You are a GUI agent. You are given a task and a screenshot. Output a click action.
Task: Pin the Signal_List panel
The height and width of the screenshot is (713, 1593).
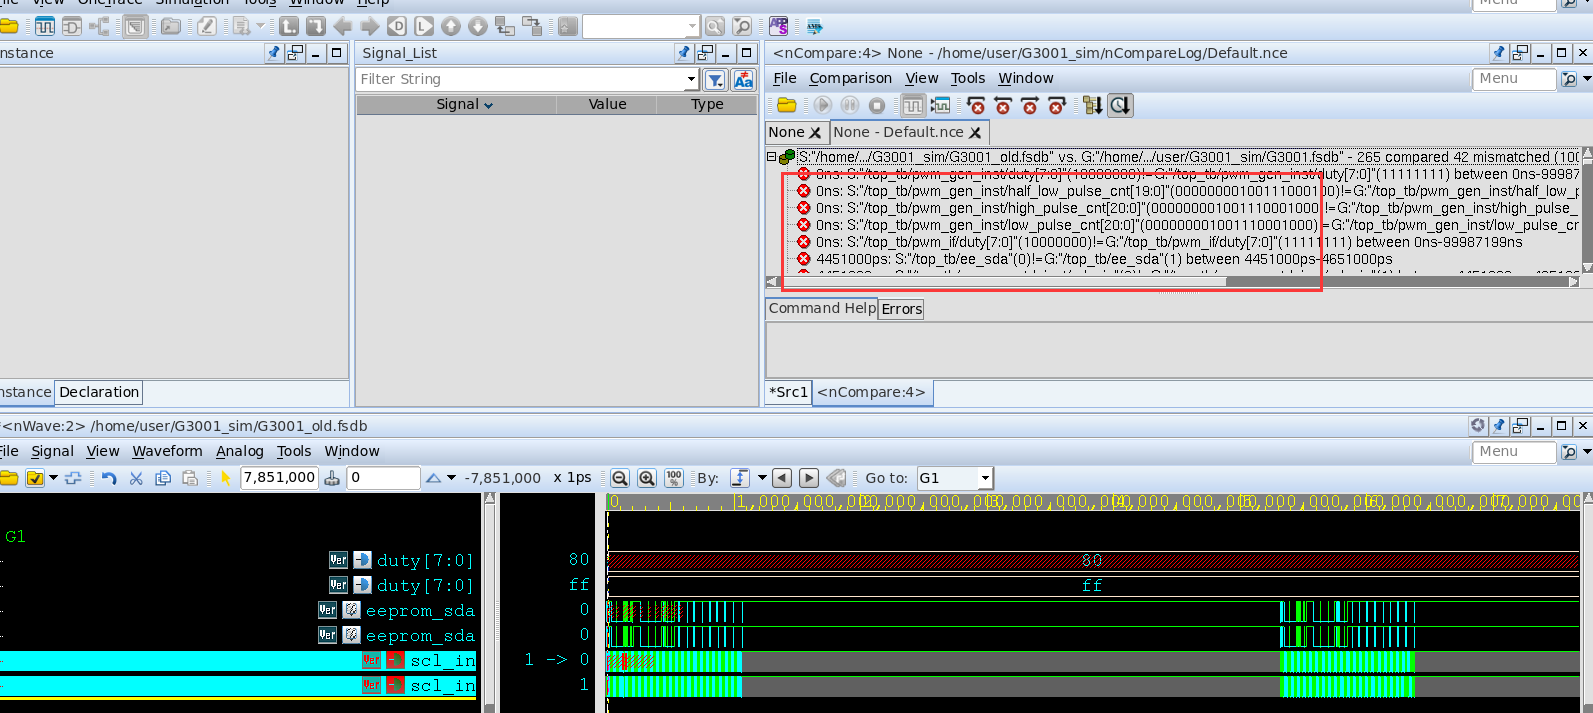(684, 53)
